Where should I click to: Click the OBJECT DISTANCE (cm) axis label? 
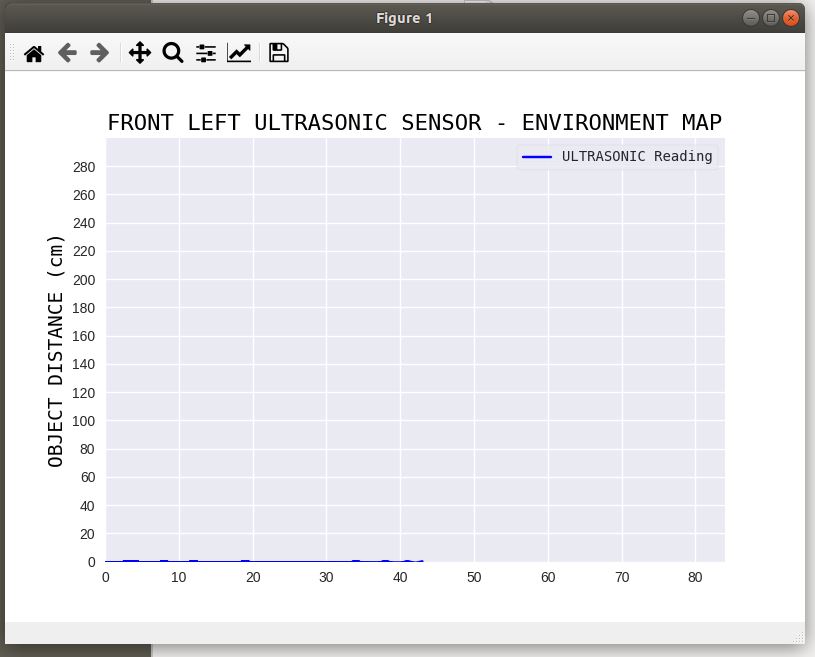56,351
